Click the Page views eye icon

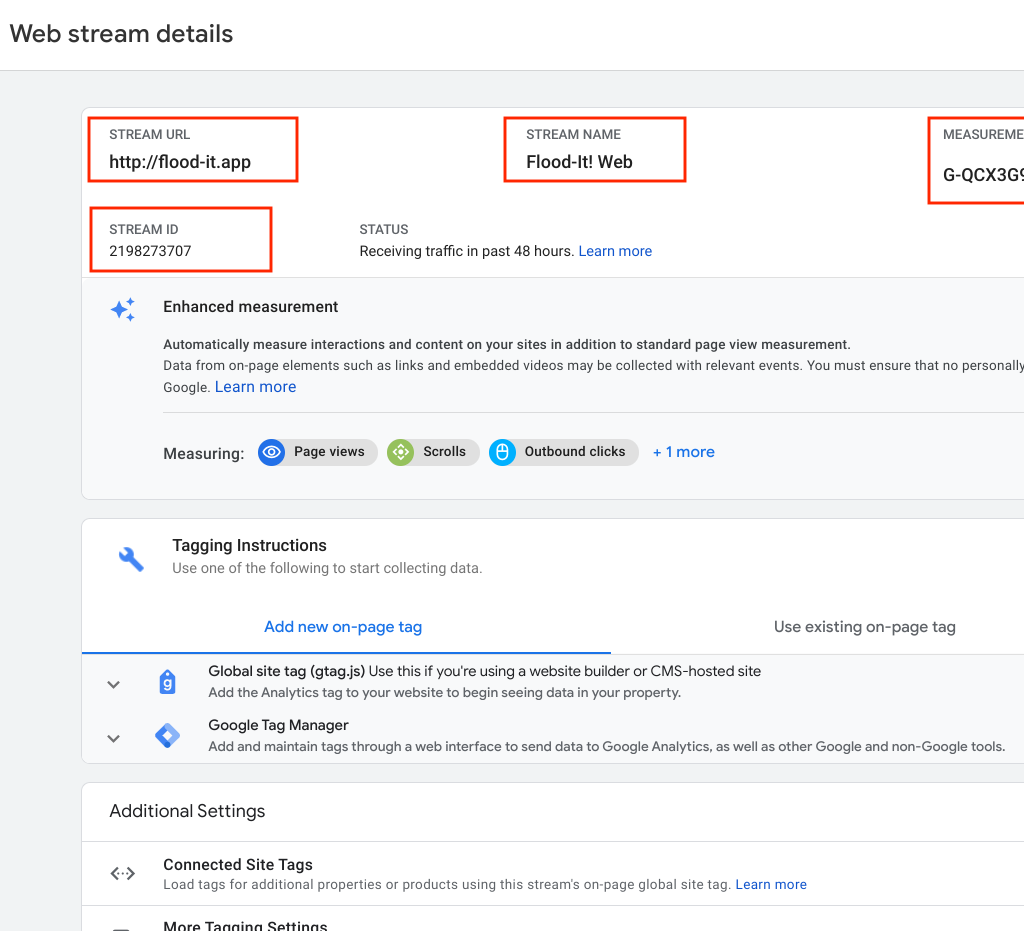(x=272, y=452)
